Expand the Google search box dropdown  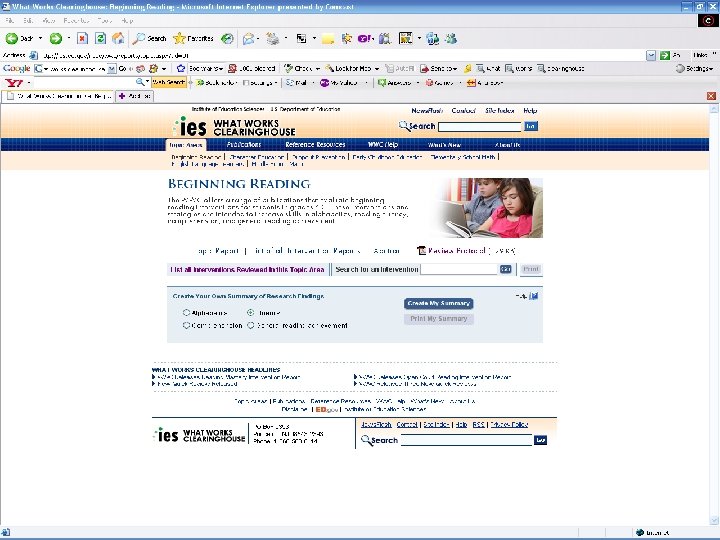(112, 69)
